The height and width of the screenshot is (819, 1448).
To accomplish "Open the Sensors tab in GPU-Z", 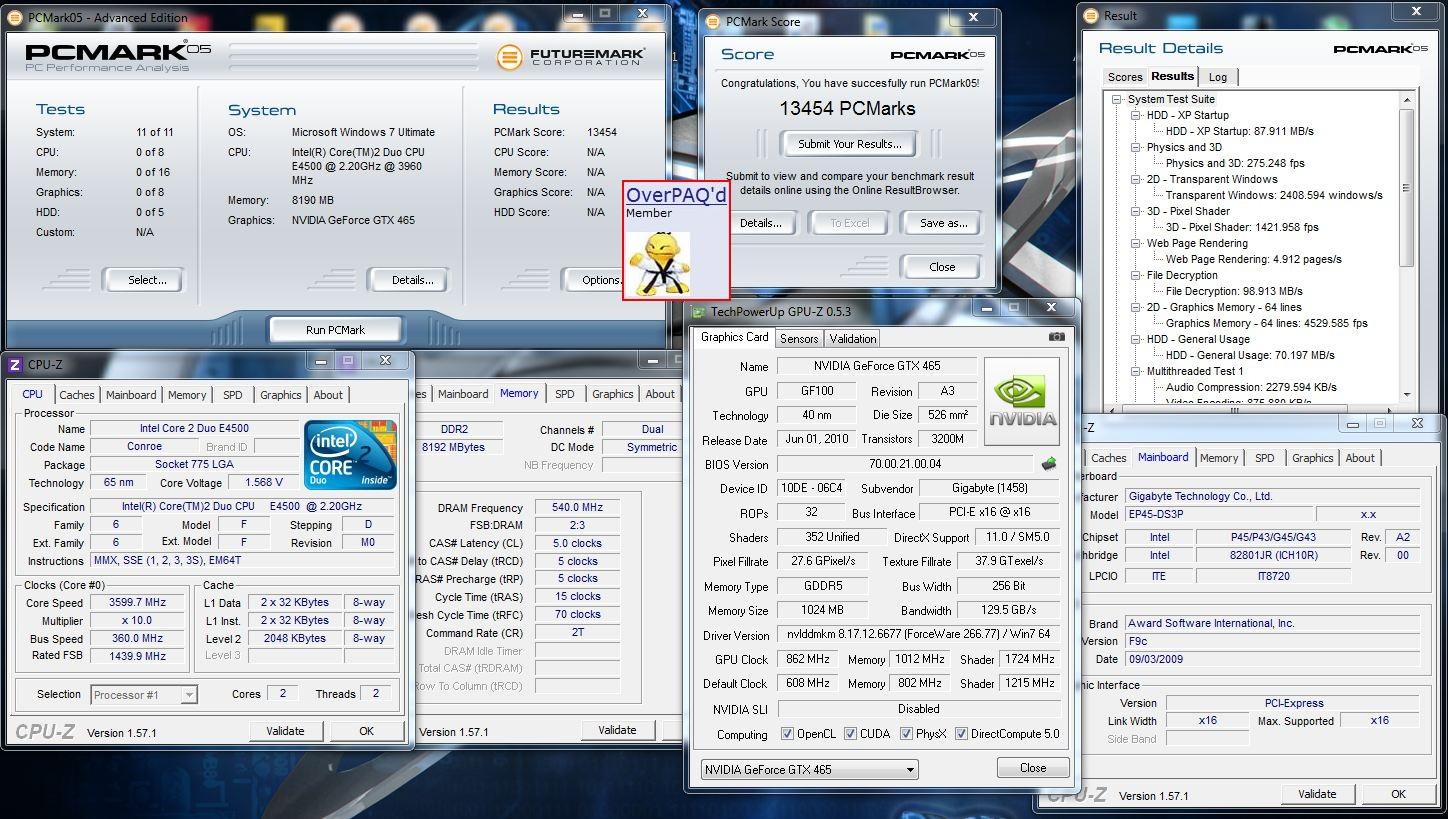I will pyautogui.click(x=799, y=339).
